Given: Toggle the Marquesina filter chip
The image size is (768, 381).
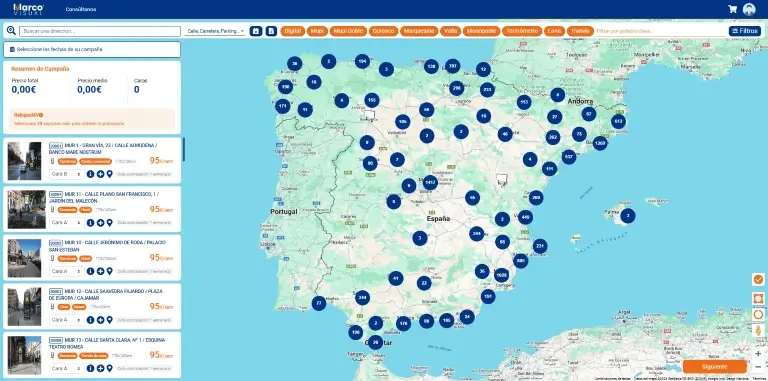Looking at the screenshot, I should pos(419,31).
